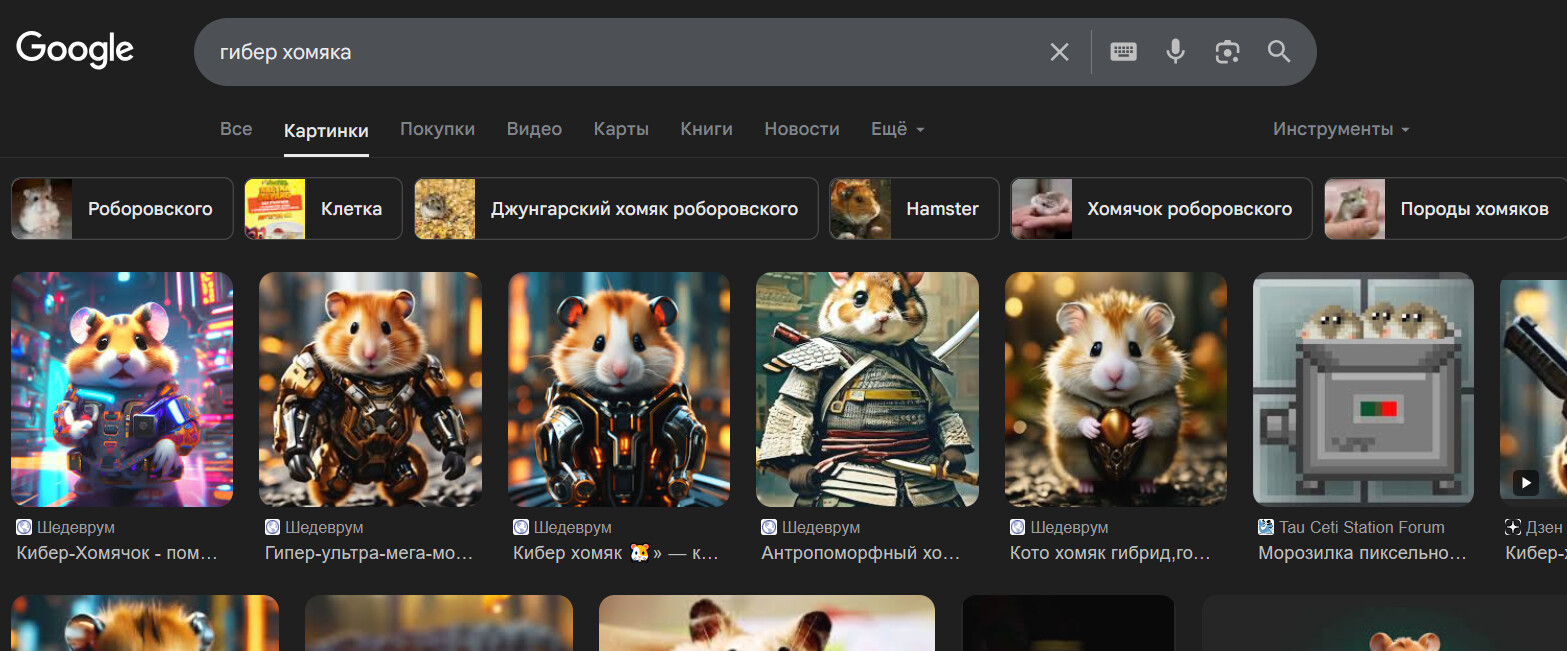This screenshot has width=1567, height=651.
Task: Open the on-screen keyboard icon
Action: 1123,52
